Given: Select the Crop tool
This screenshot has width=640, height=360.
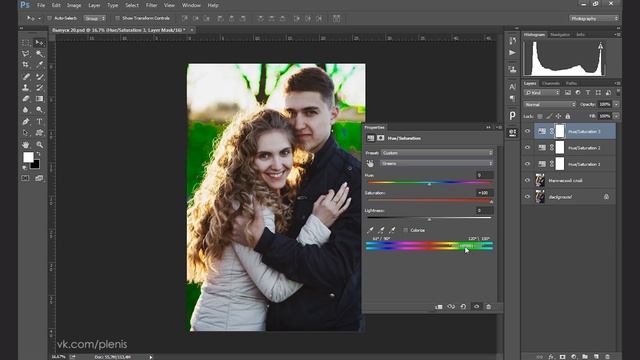Looking at the screenshot, I should pos(25,65).
